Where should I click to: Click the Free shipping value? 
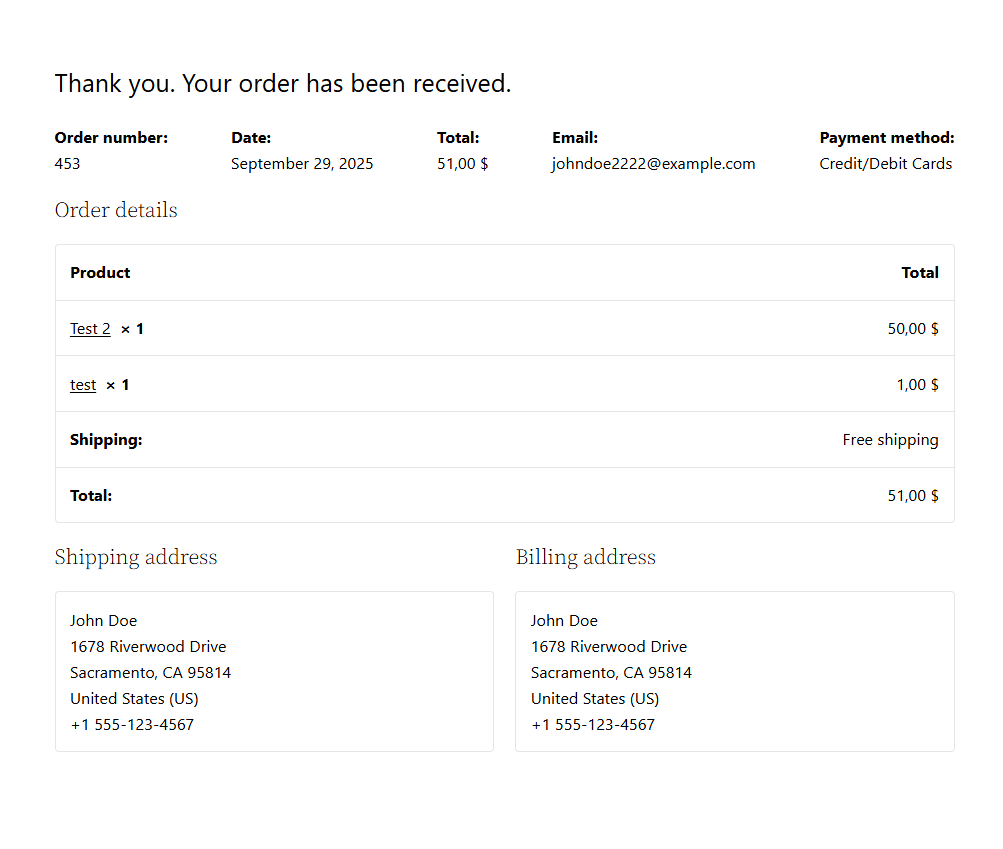point(890,440)
